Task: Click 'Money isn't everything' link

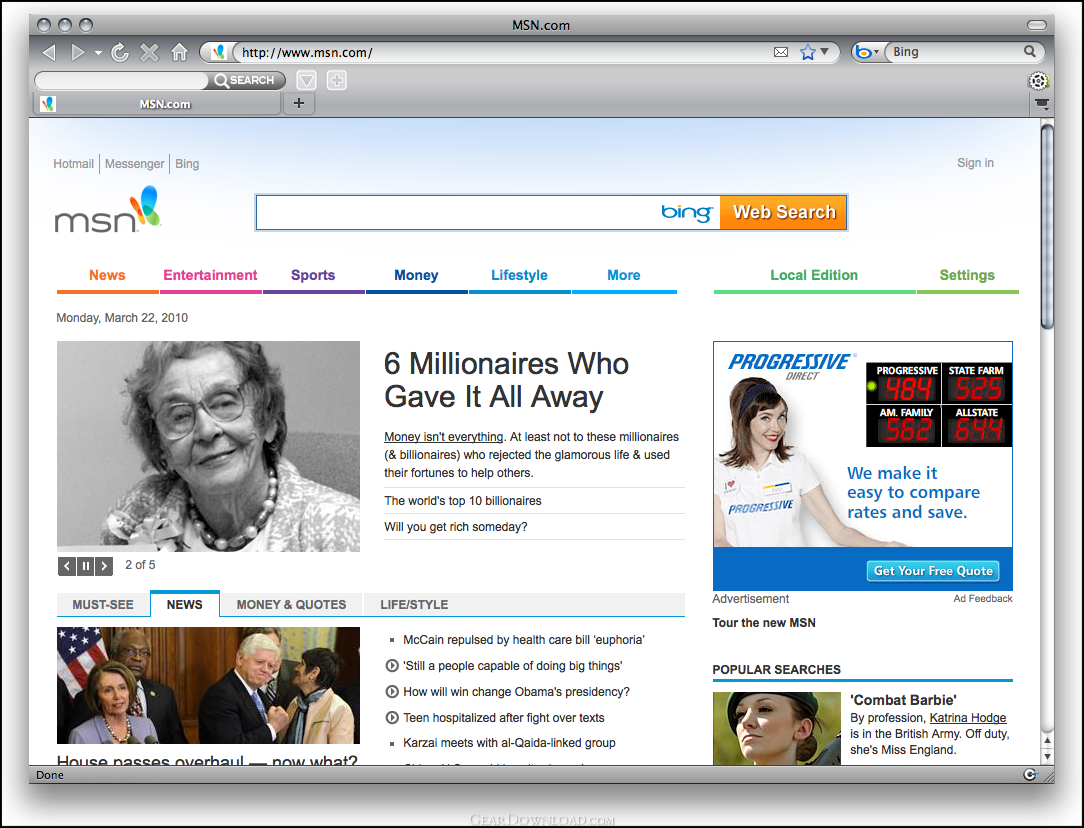Action: (444, 437)
